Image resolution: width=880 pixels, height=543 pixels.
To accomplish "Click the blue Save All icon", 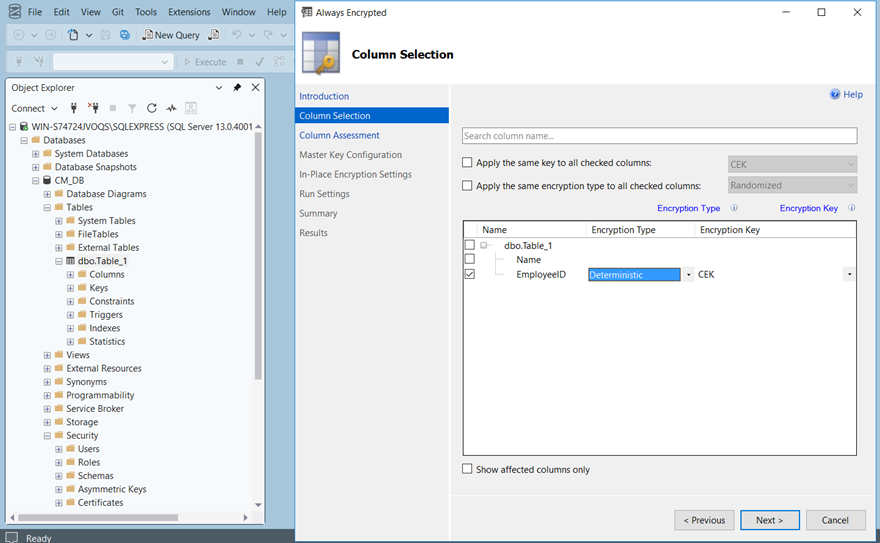I will (x=125, y=35).
